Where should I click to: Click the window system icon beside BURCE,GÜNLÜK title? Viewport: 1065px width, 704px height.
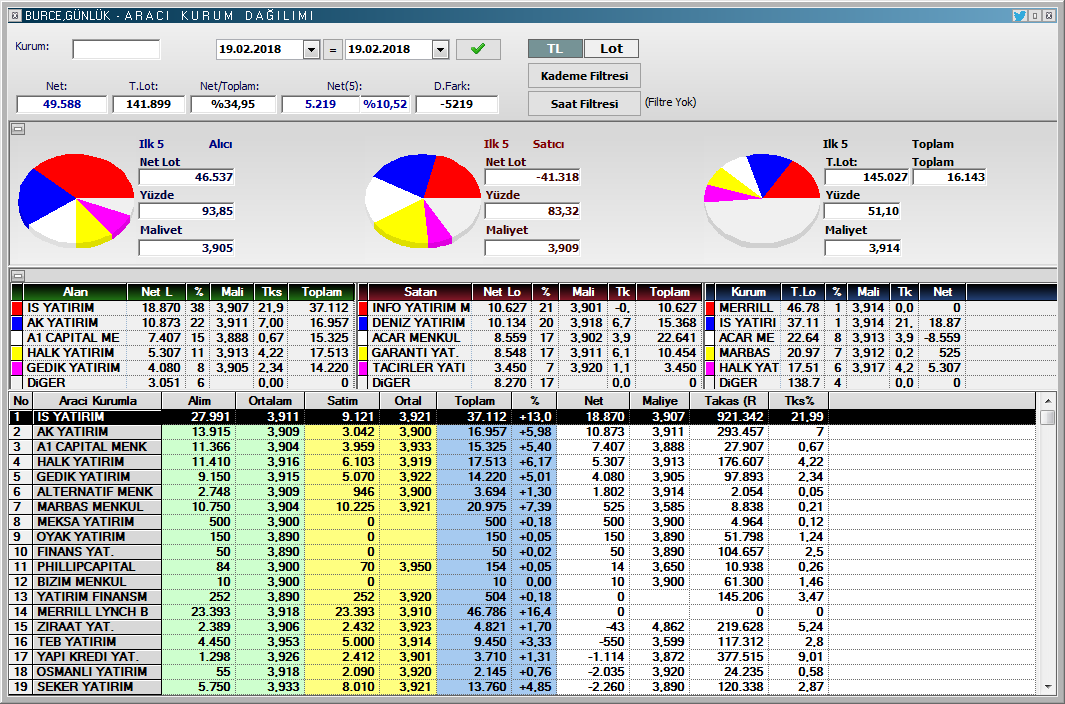15,15
